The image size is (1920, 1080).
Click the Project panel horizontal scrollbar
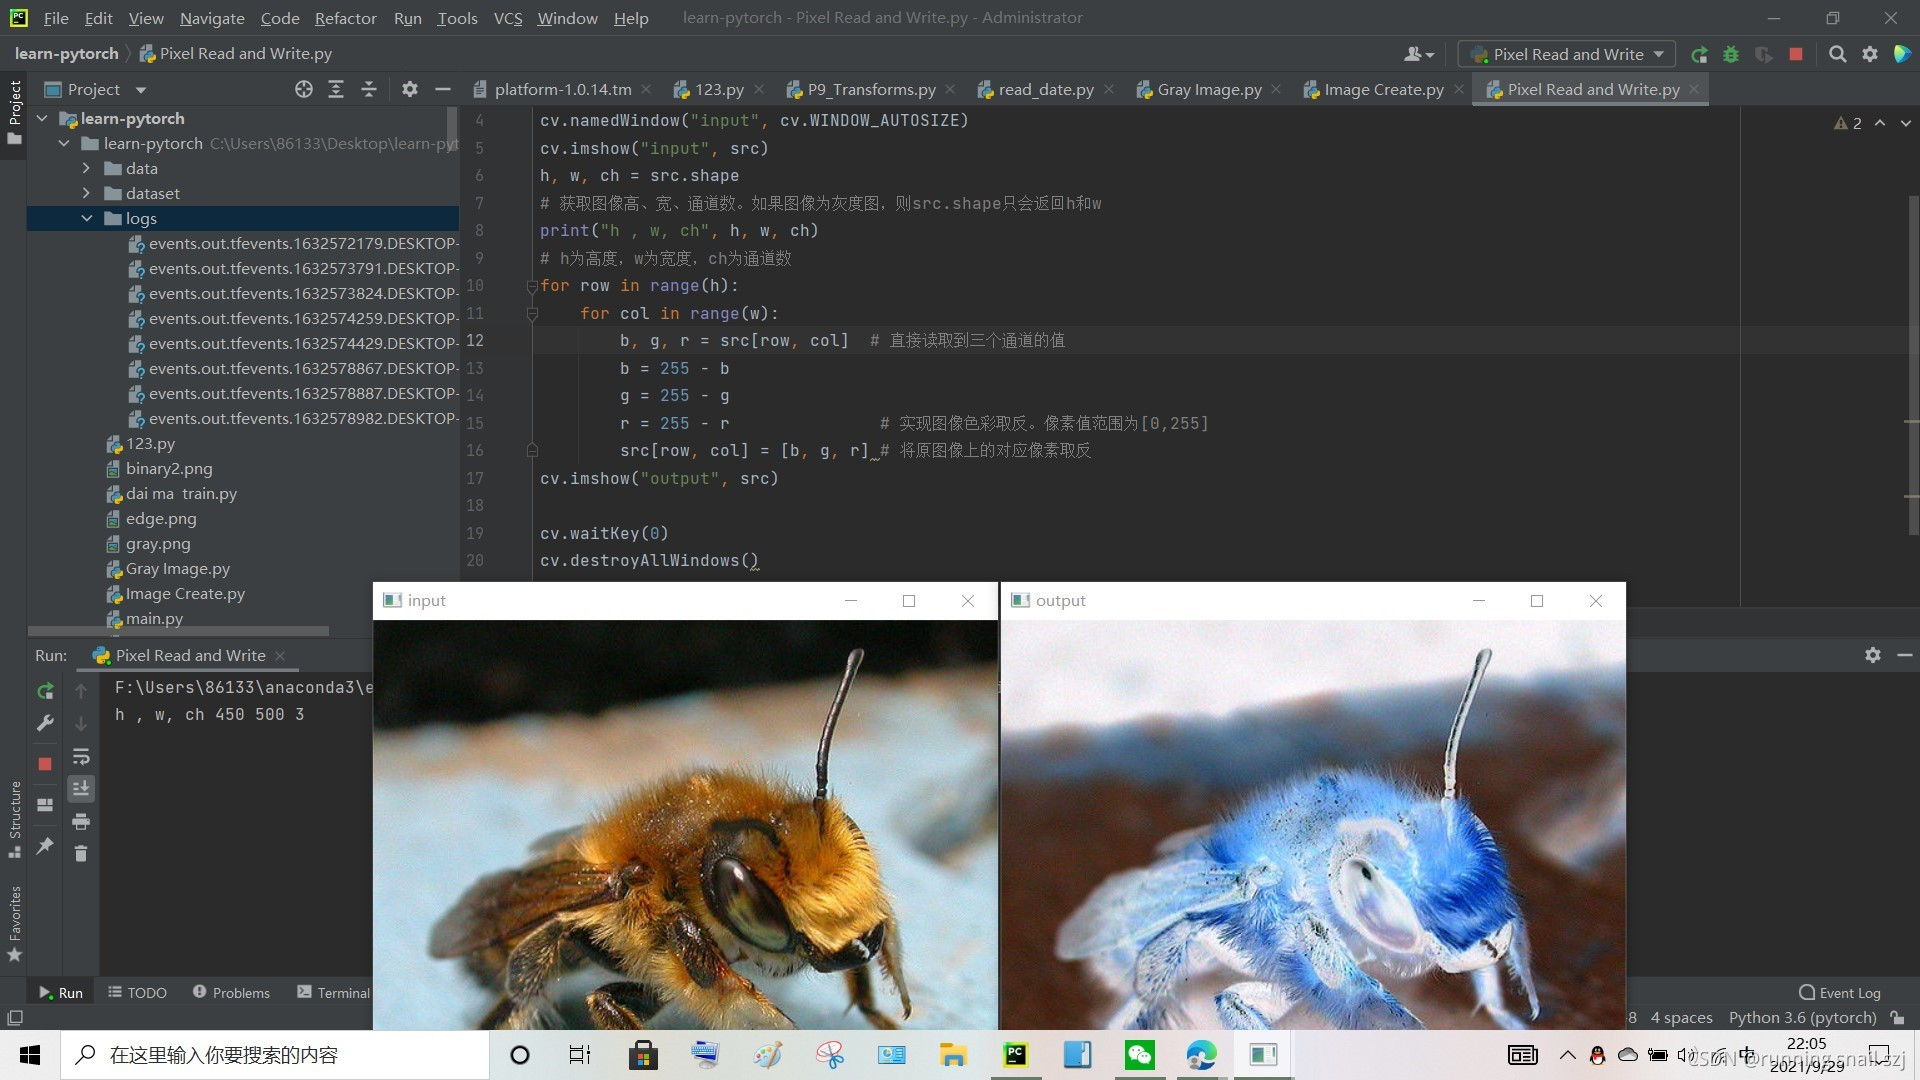(178, 631)
